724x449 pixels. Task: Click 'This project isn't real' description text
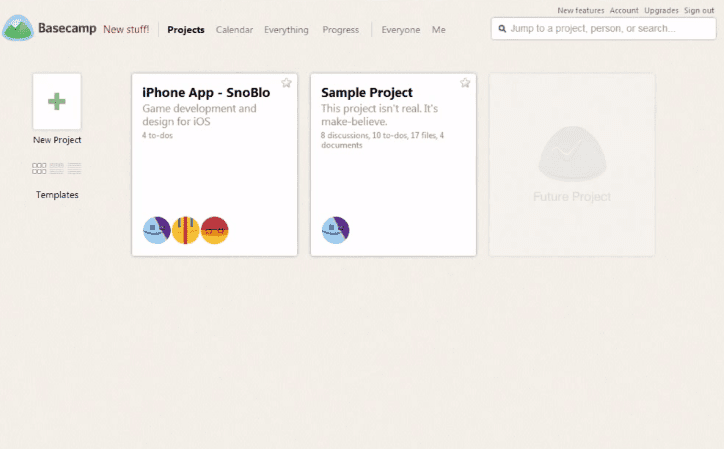pos(379,115)
